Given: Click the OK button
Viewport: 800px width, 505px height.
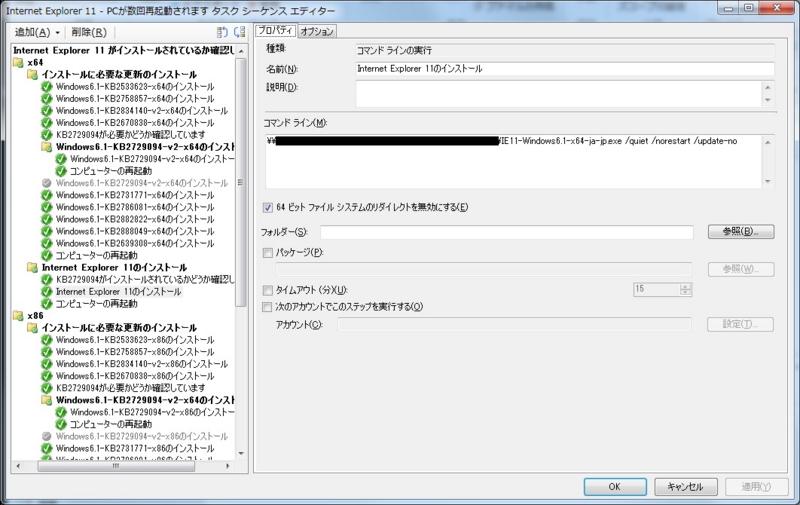Looking at the screenshot, I should pos(615,487).
